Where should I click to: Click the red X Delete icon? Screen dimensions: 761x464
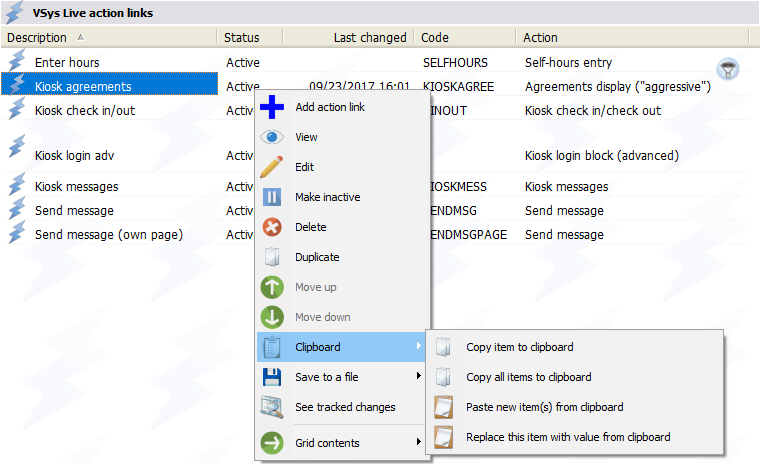tap(272, 227)
